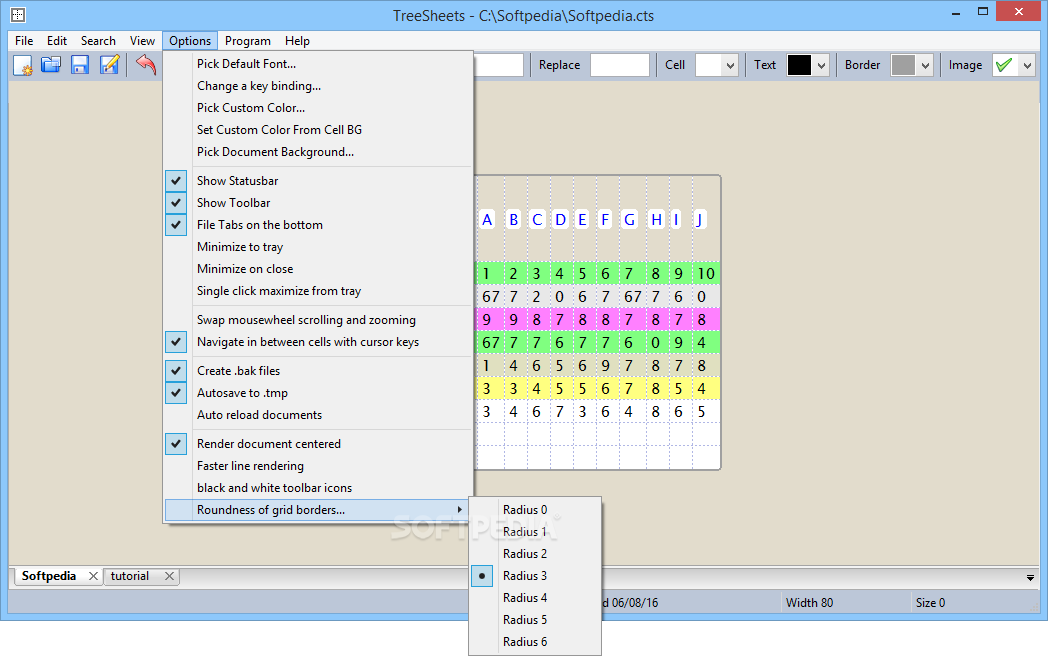Click the Save floppy disk icon
The height and width of the screenshot is (656, 1048).
(80, 65)
